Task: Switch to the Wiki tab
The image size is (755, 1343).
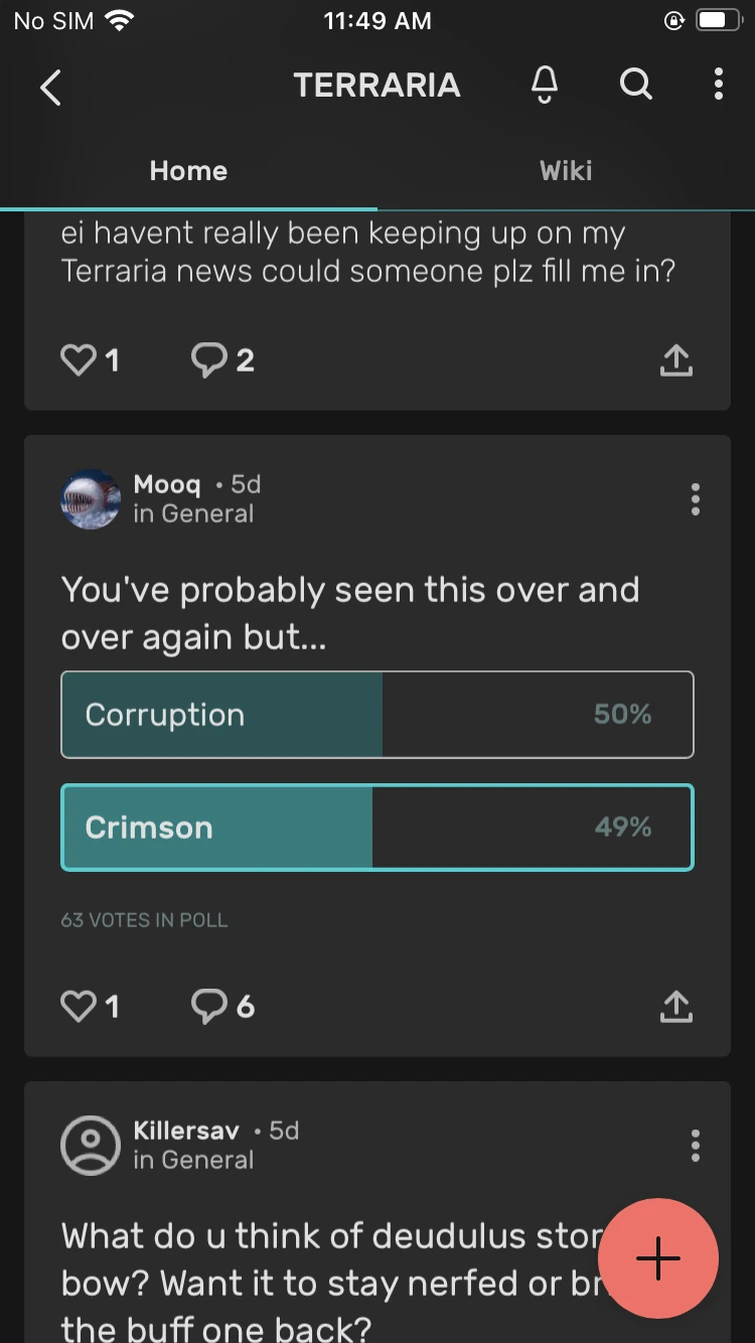Action: point(566,170)
